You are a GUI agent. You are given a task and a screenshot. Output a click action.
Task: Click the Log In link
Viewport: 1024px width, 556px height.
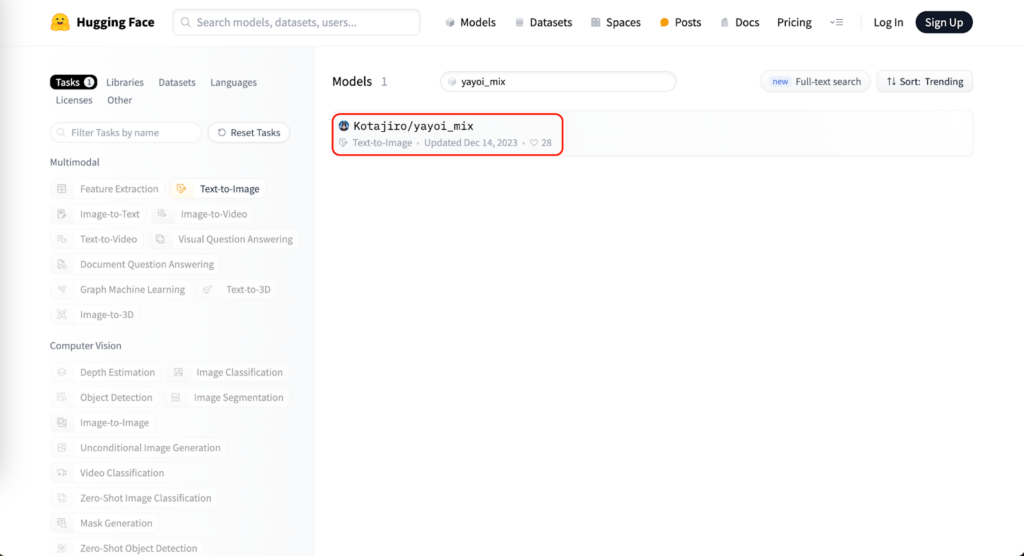[887, 22]
